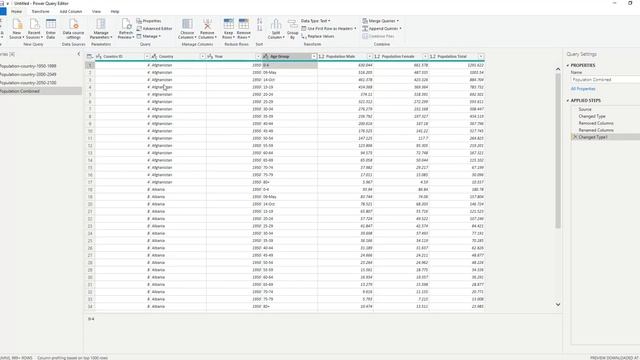Click Replace Values
This screenshot has height=360, width=640.
tap(318, 36)
